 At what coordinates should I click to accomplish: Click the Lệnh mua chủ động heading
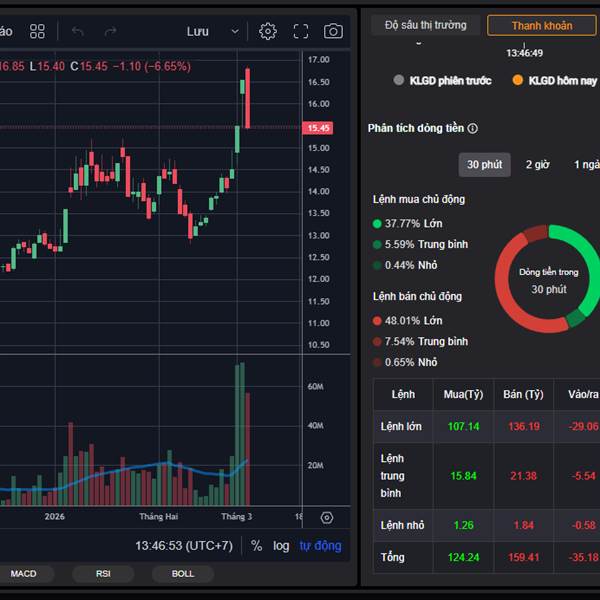coord(419,199)
